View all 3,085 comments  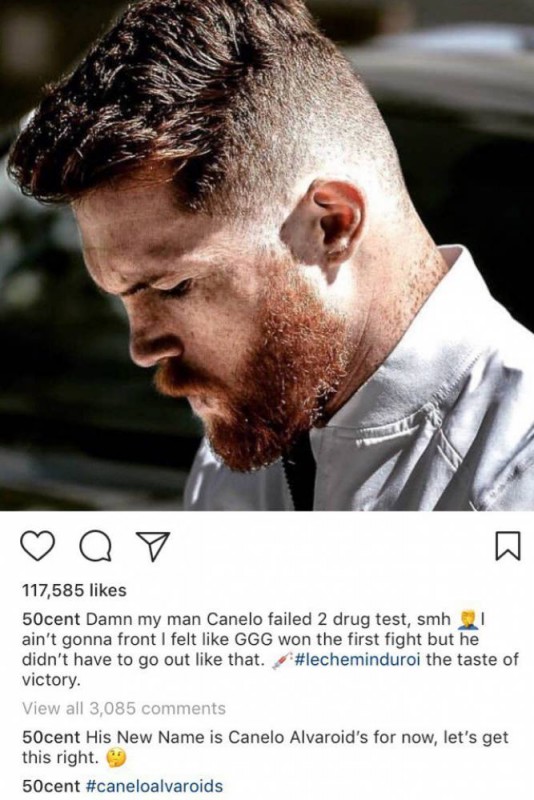(124, 709)
